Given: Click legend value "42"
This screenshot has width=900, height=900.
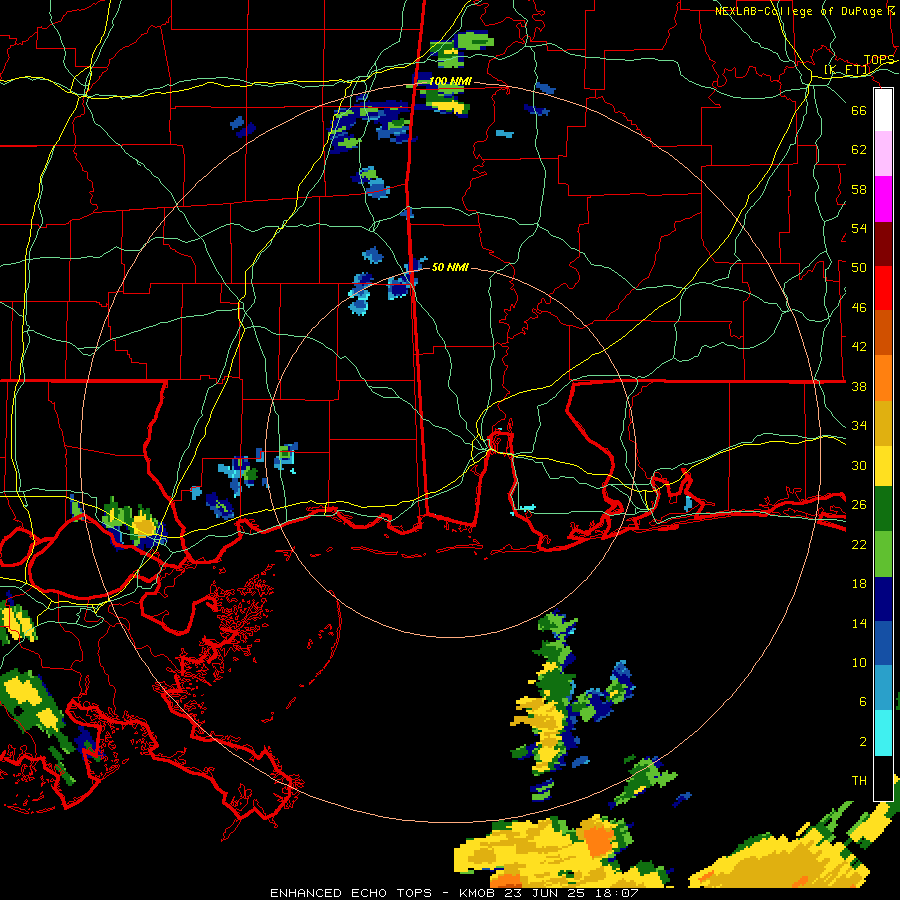Looking at the screenshot, I should [859, 347].
